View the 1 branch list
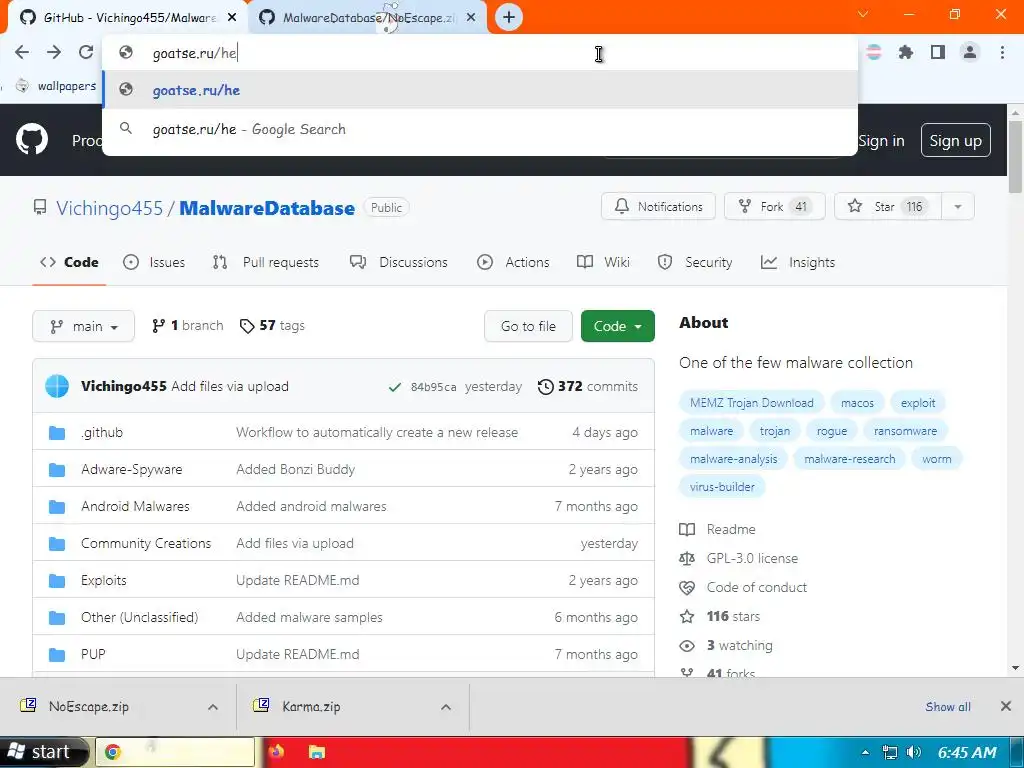The image size is (1024, 768). coord(187,325)
